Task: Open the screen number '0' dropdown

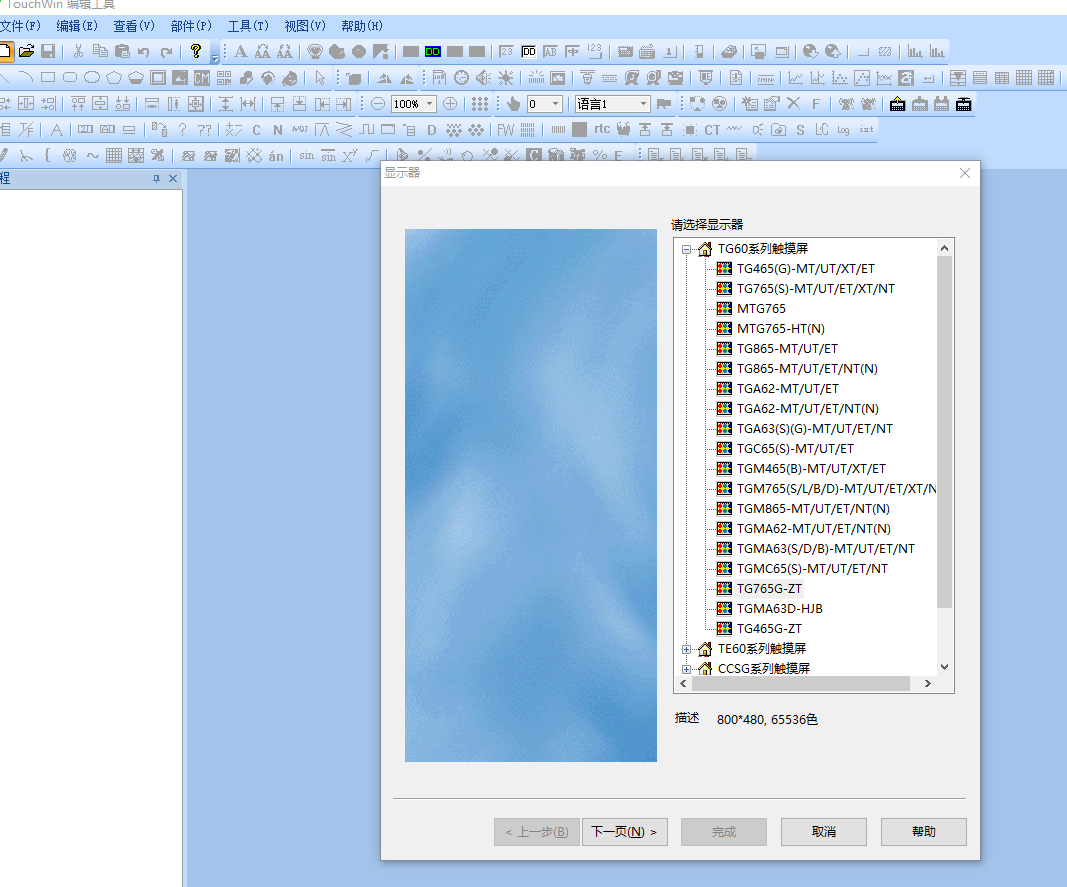Action: [x=556, y=104]
